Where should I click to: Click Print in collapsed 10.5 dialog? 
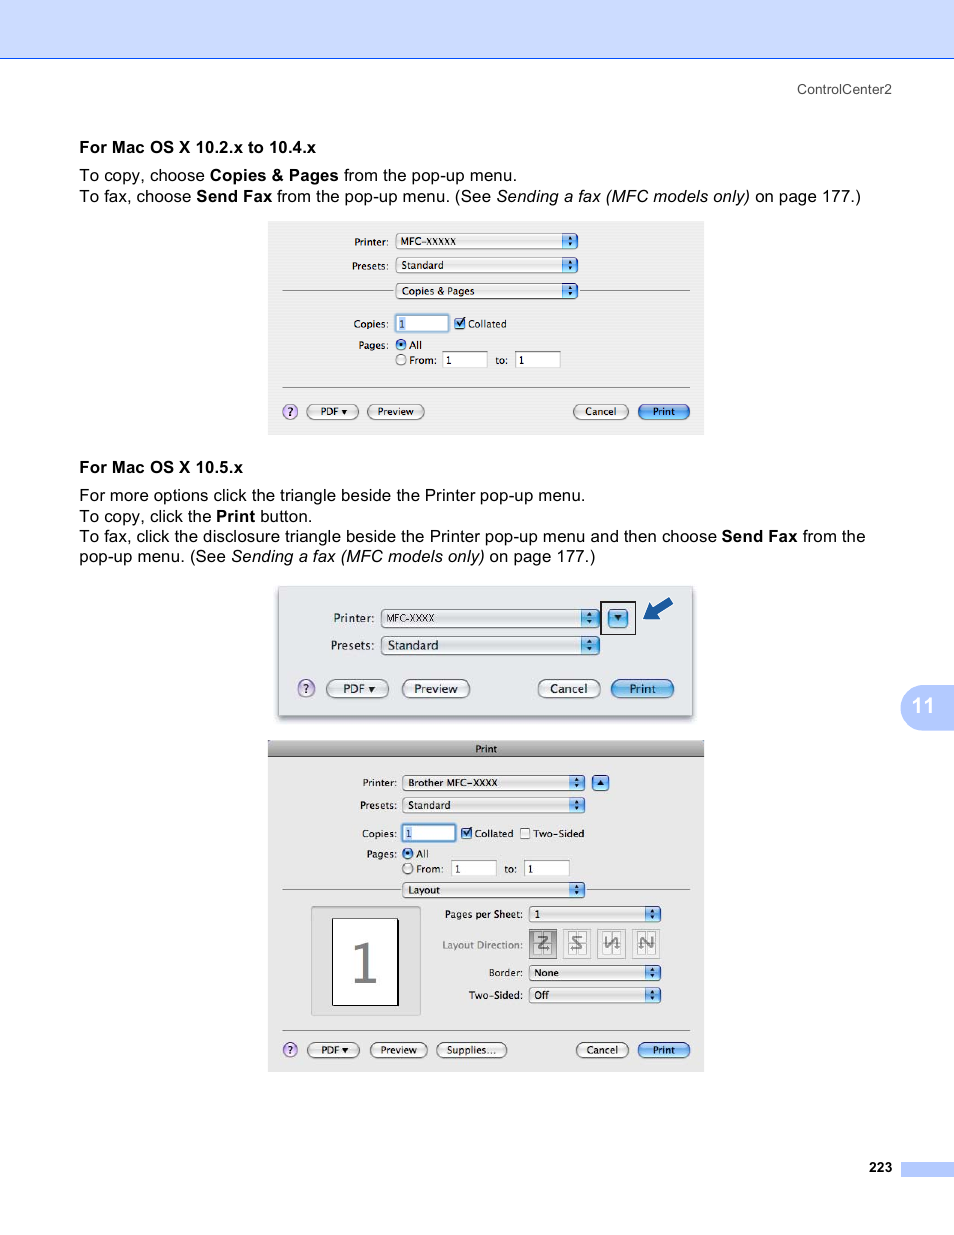pyautogui.click(x=643, y=689)
